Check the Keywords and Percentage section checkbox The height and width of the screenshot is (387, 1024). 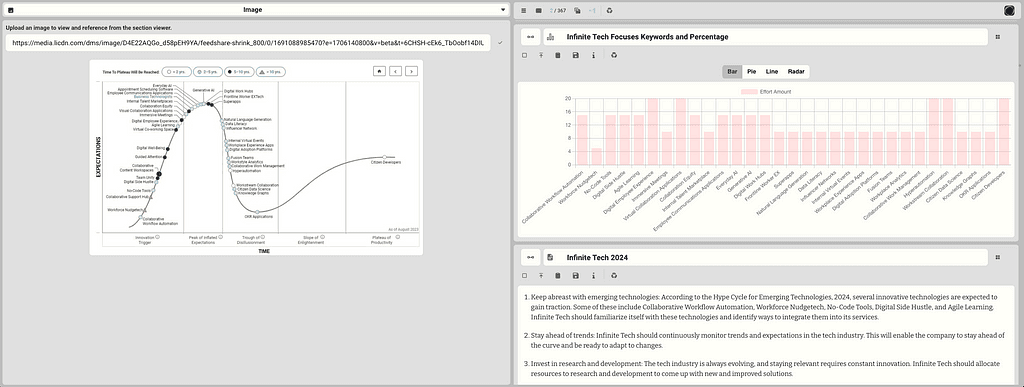(x=524, y=55)
